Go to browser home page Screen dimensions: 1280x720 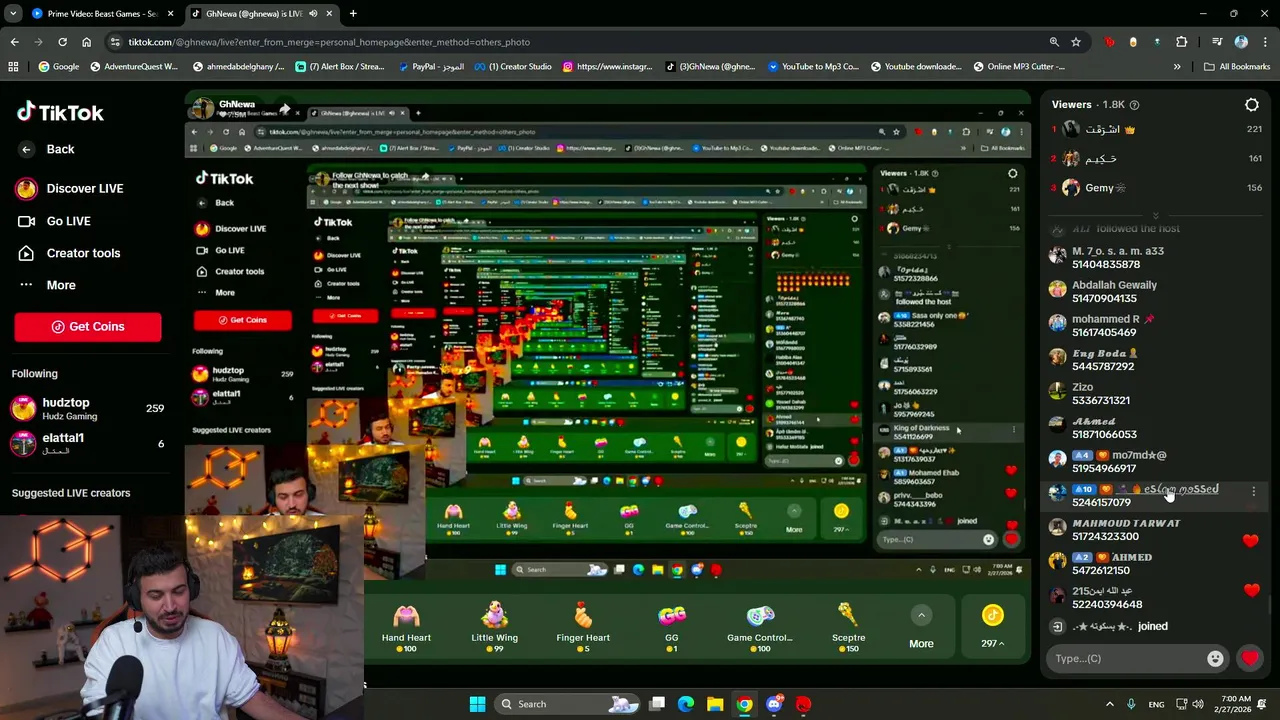point(86,42)
